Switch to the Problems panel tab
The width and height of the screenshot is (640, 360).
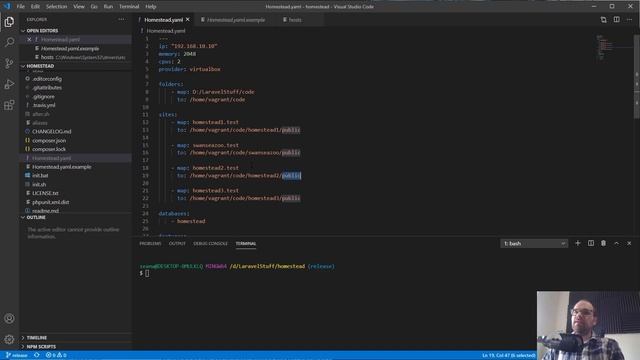click(150, 243)
